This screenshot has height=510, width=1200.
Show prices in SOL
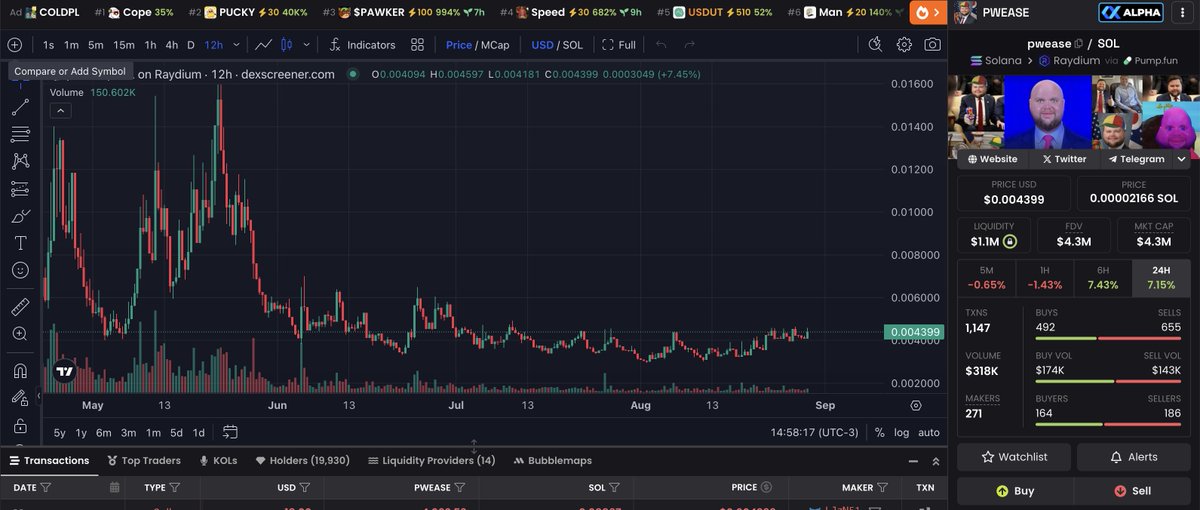click(x=573, y=45)
